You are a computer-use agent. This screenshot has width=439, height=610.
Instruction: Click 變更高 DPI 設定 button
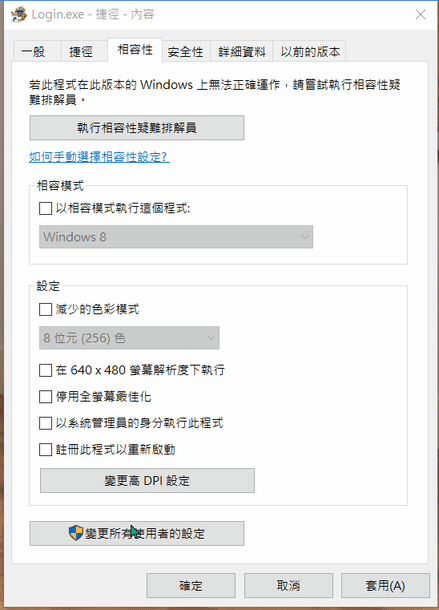click(x=147, y=480)
